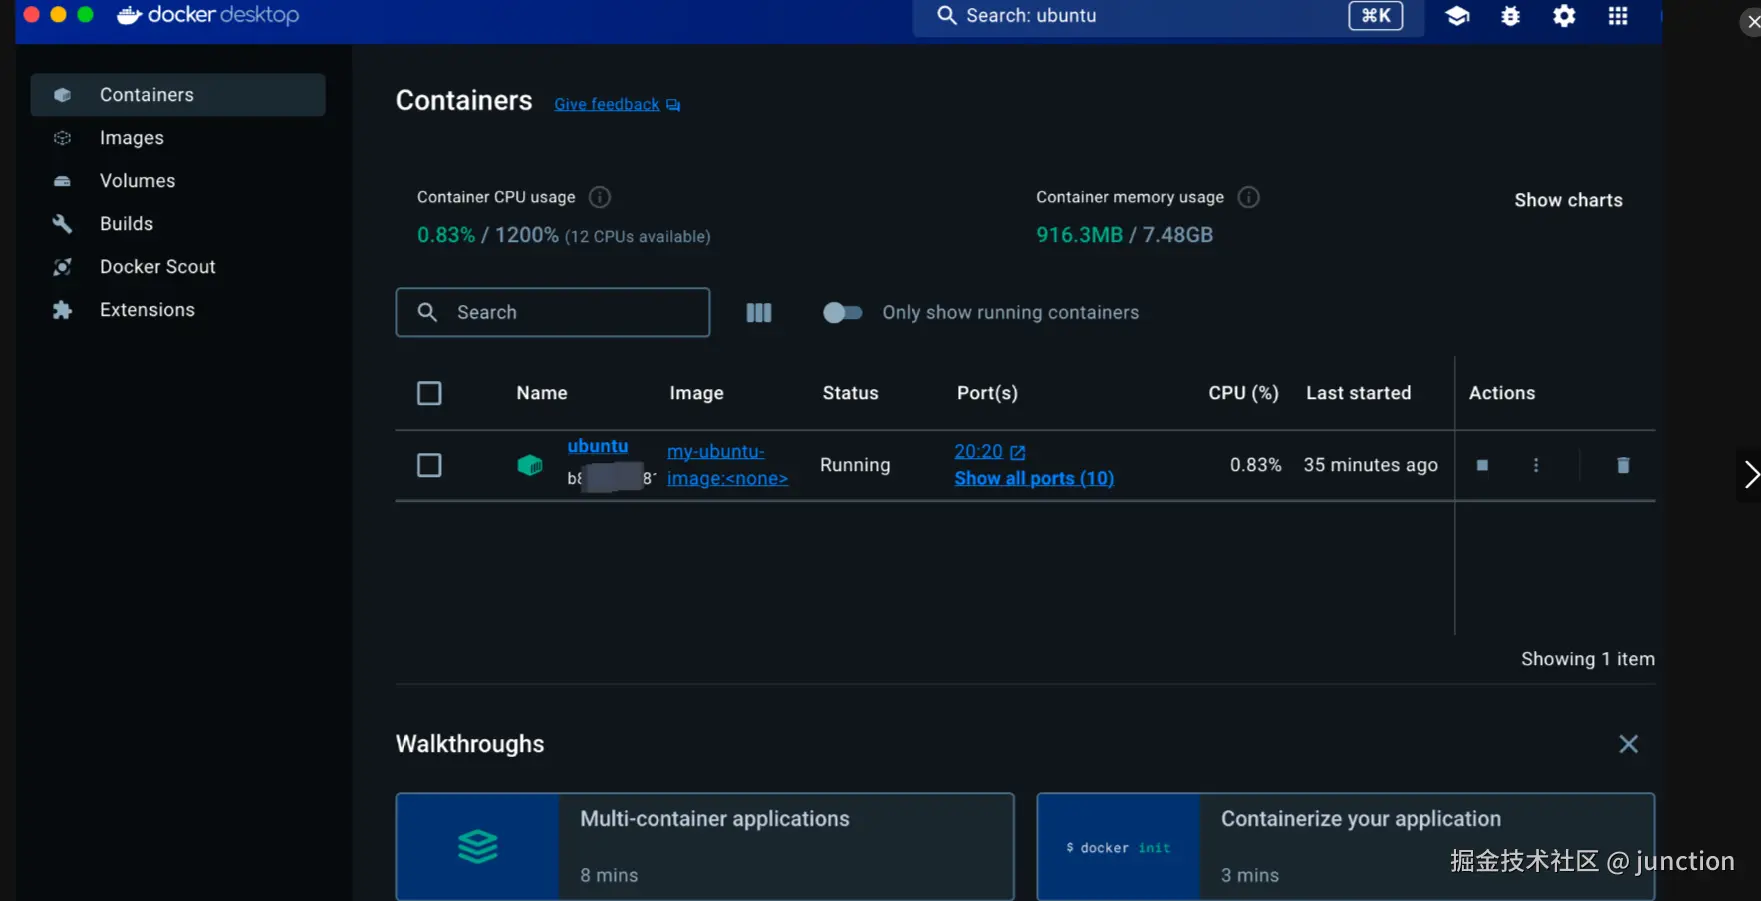Click the Containers sidebar icon

click(x=62, y=95)
